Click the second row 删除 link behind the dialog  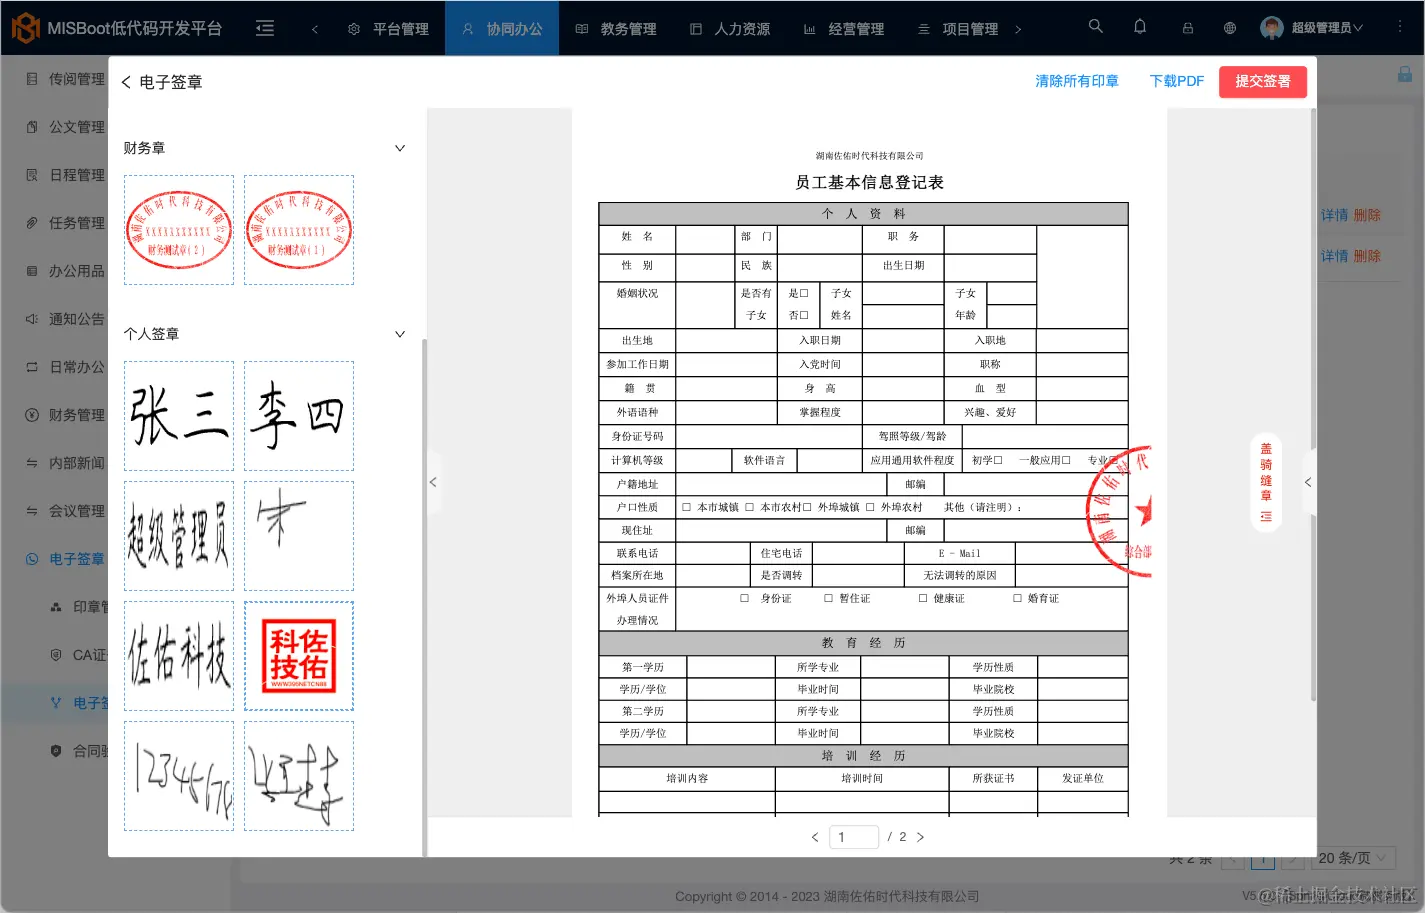[x=1367, y=256]
